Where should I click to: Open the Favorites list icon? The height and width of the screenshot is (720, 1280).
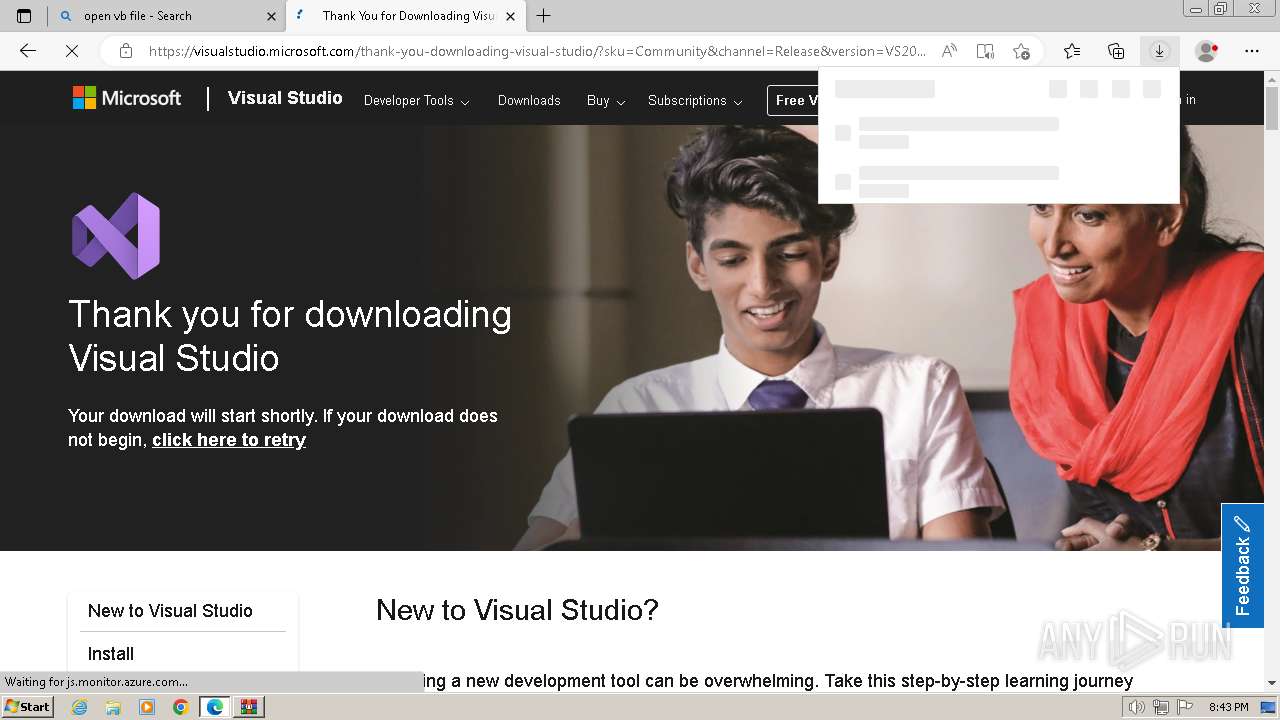pos(1072,51)
